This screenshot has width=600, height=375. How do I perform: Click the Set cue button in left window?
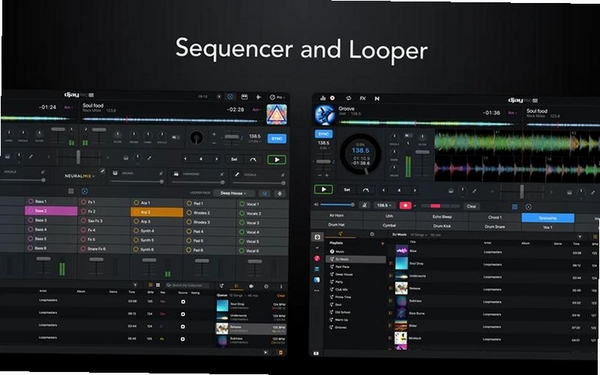click(x=234, y=159)
